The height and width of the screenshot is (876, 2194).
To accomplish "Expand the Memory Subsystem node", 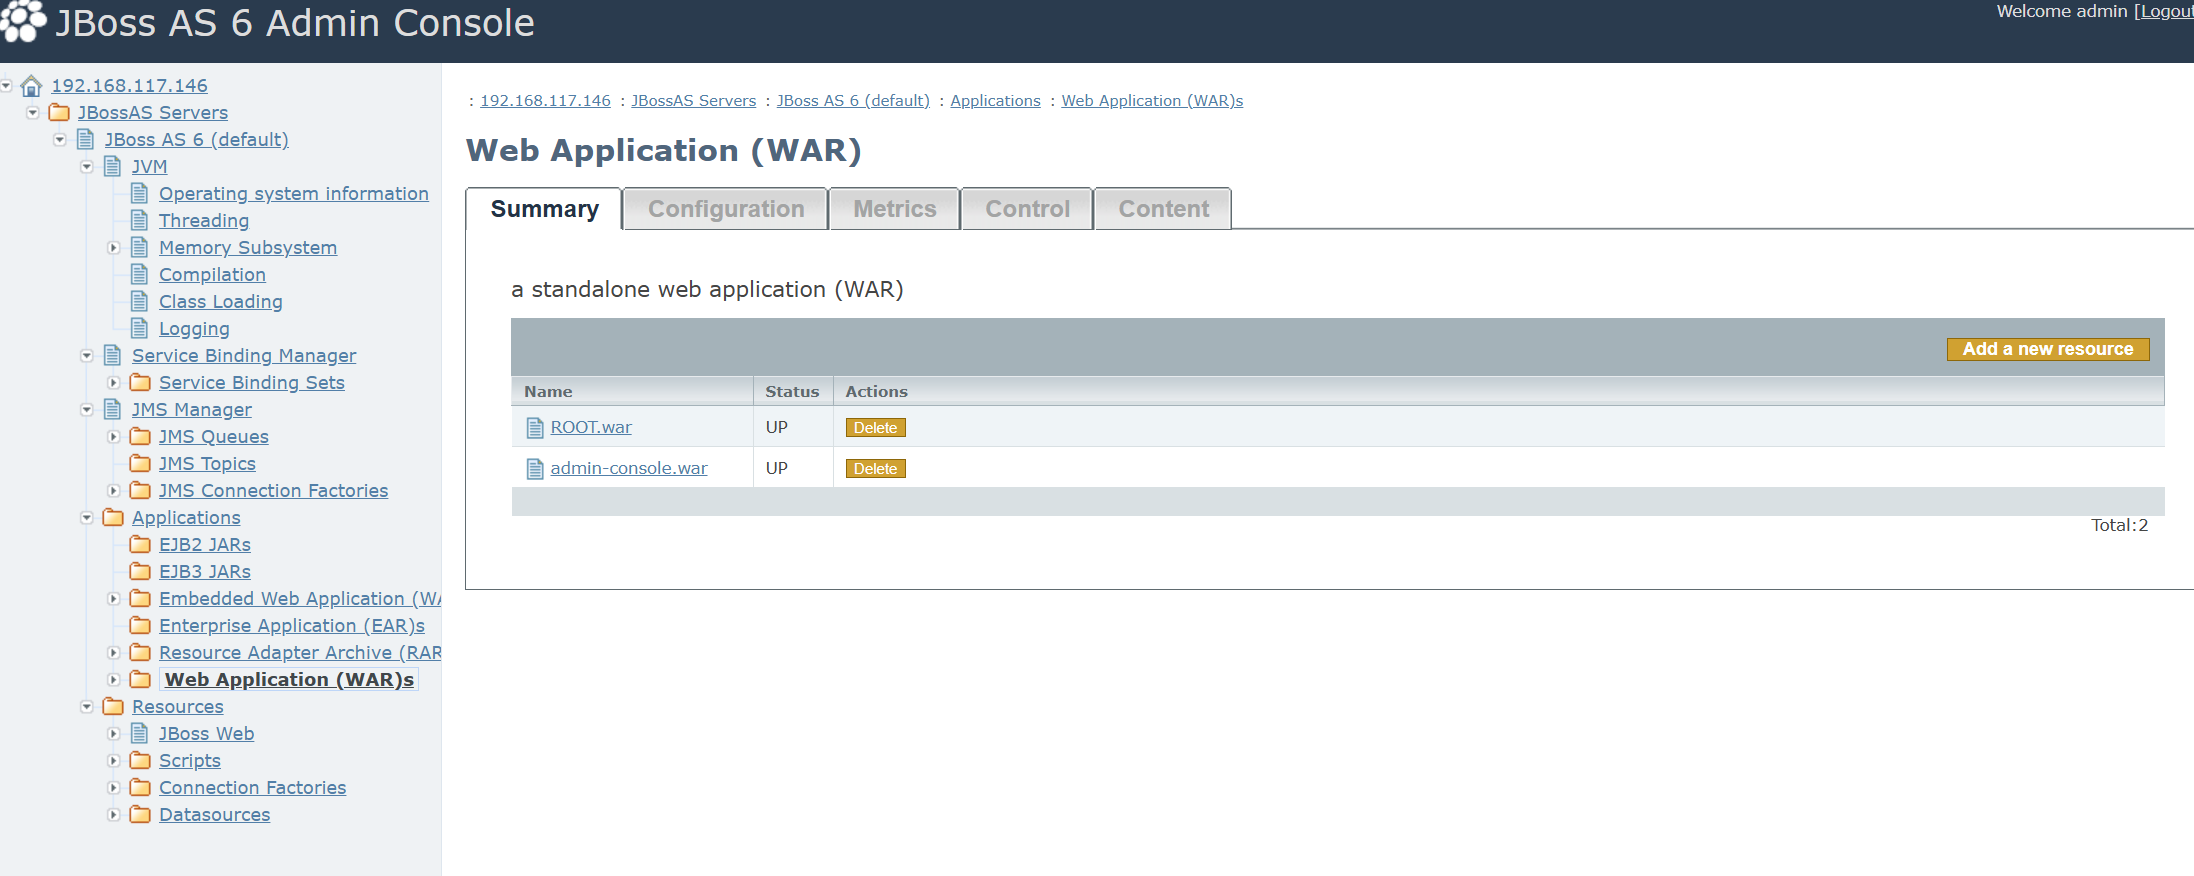I will tap(114, 248).
